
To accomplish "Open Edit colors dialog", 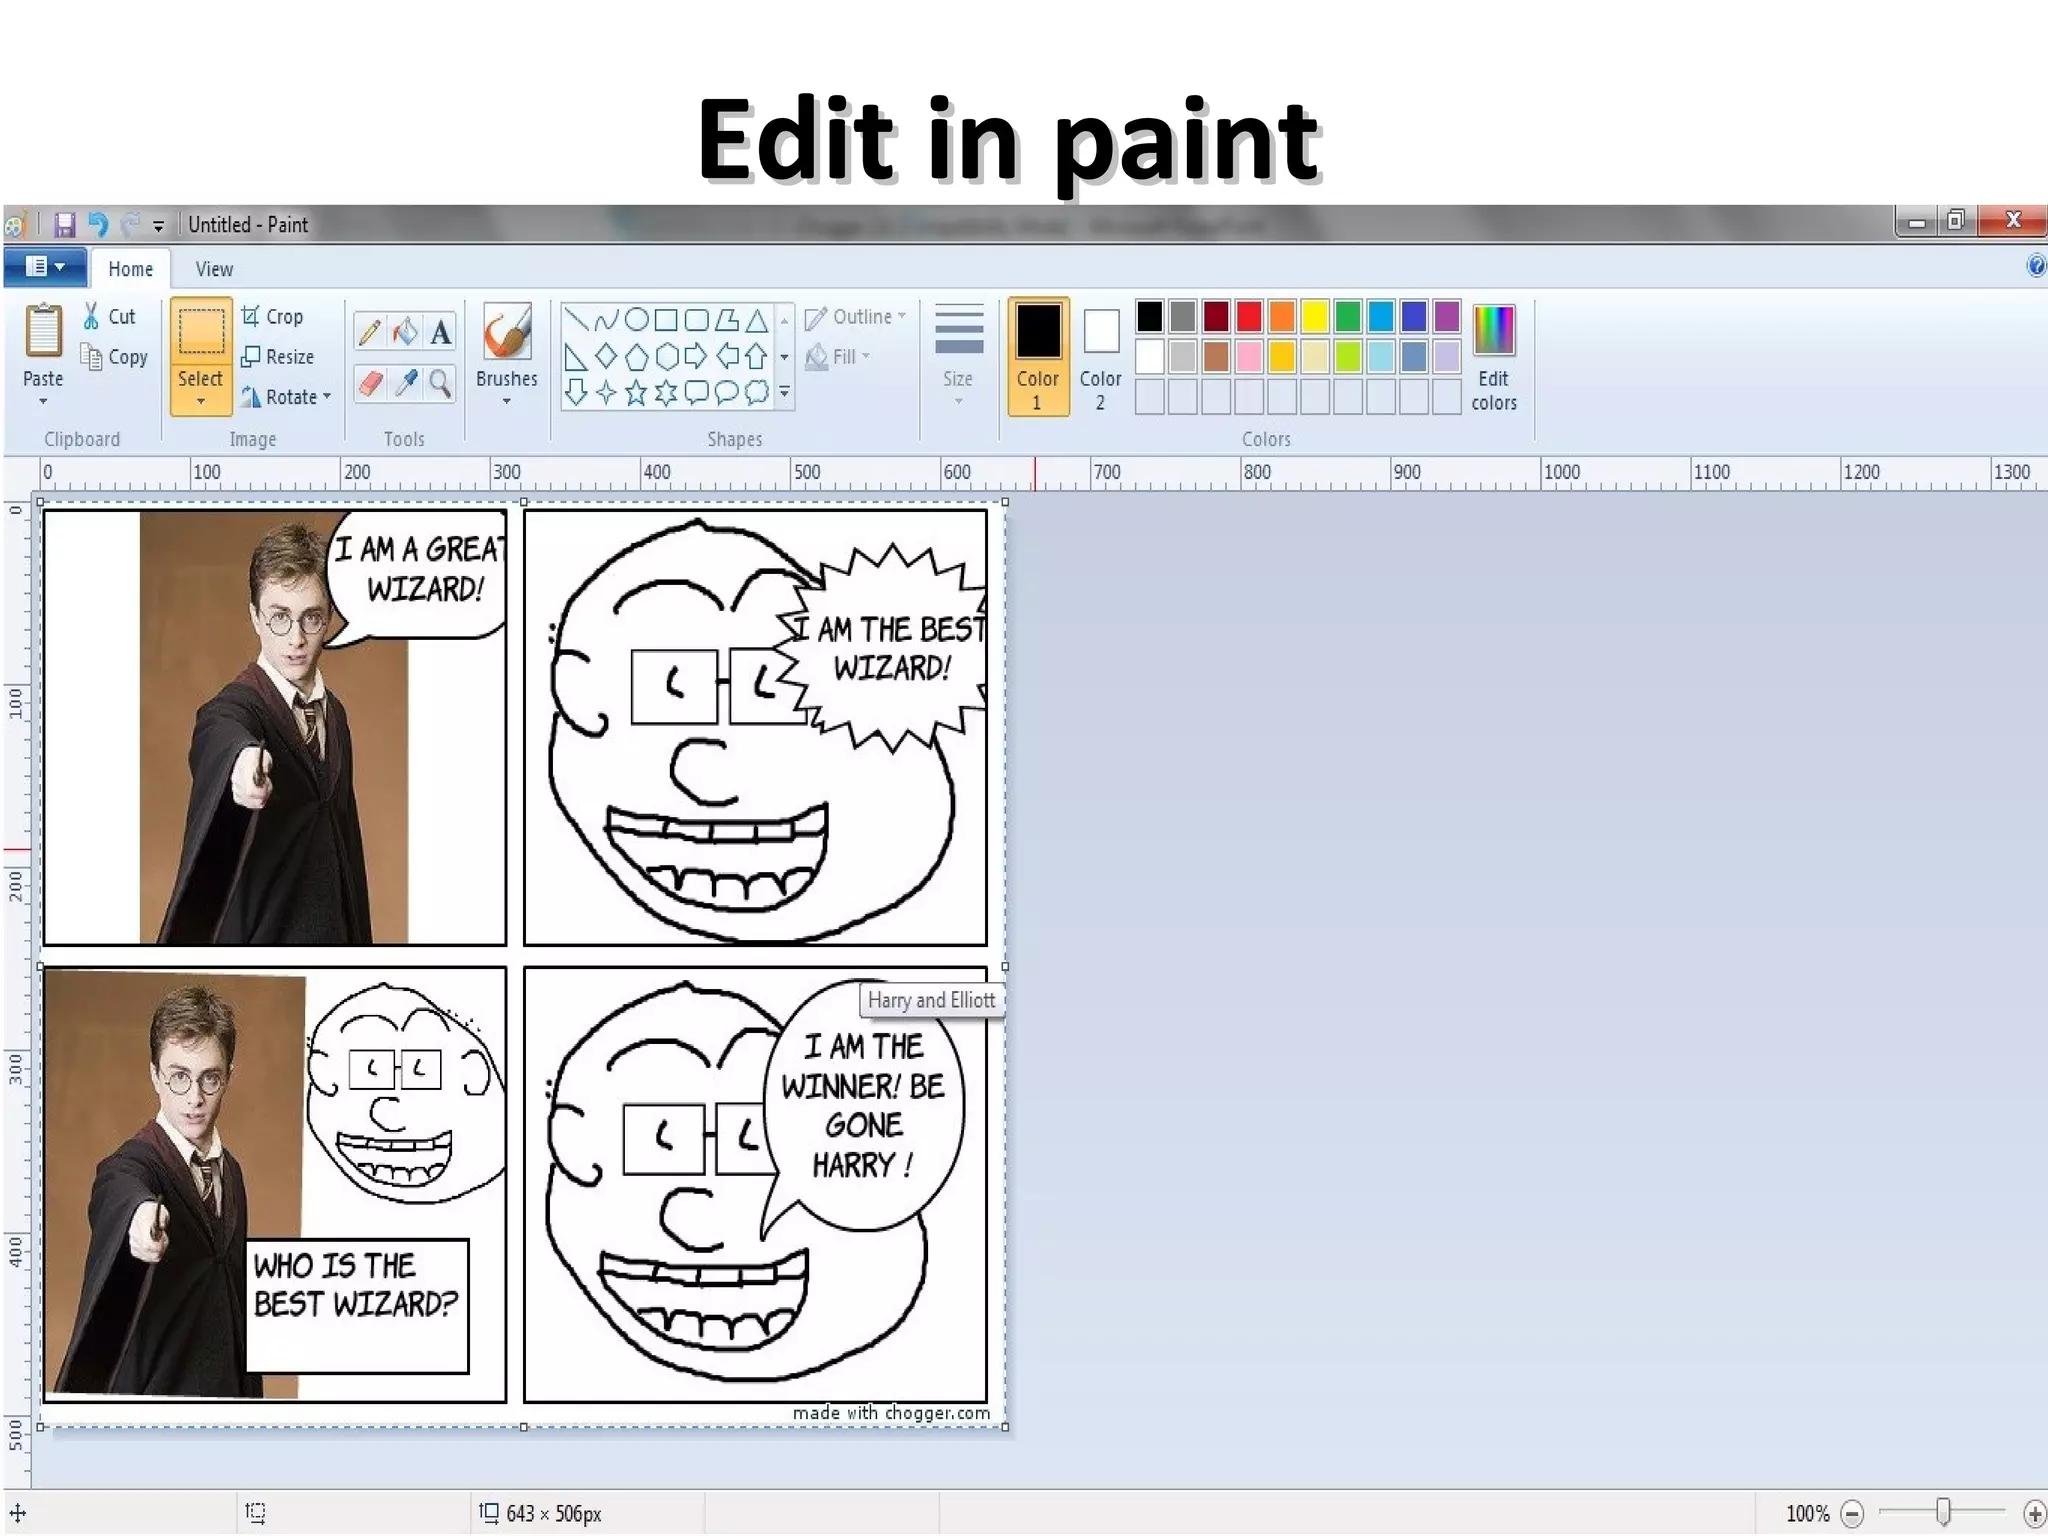I will 1494,357.
